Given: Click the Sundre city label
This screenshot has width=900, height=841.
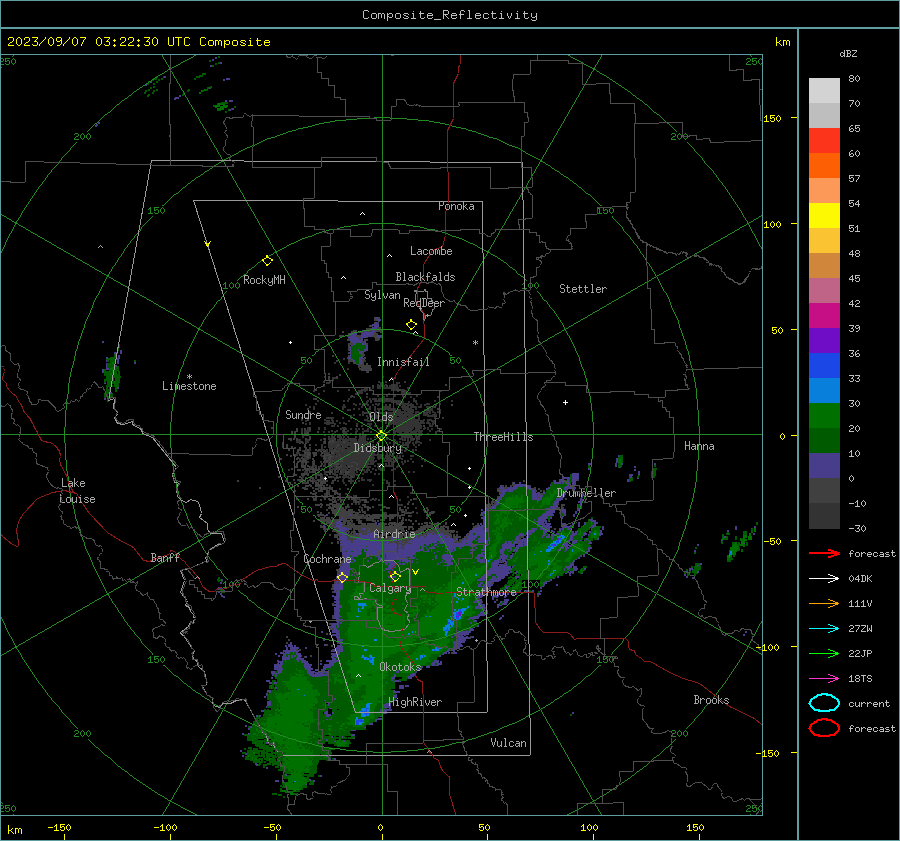Looking at the screenshot, I should pos(303,414).
